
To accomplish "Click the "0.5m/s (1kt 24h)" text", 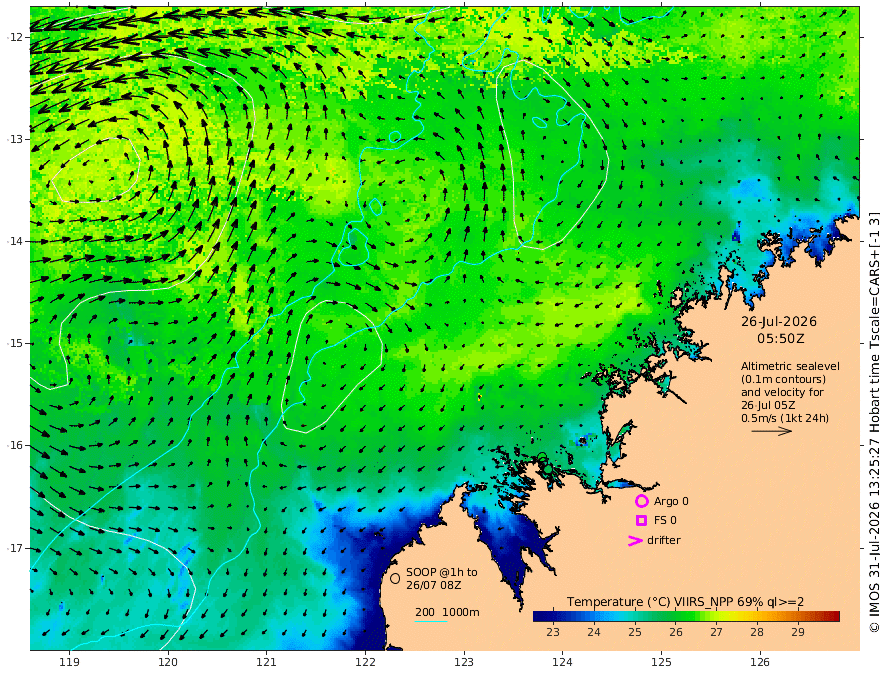I will coord(785,418).
